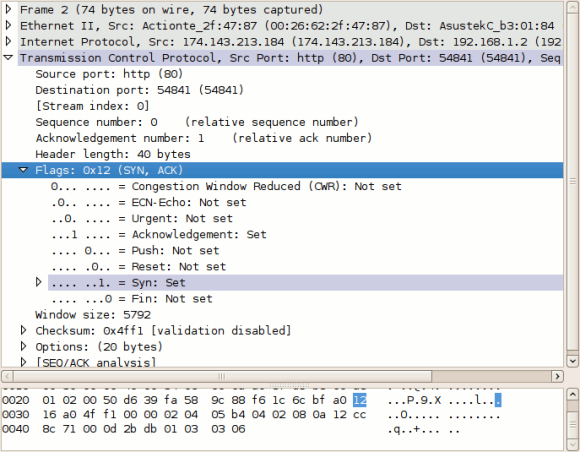This screenshot has height=452, width=580.
Task: Select the Sequence number row
Action: point(197,122)
